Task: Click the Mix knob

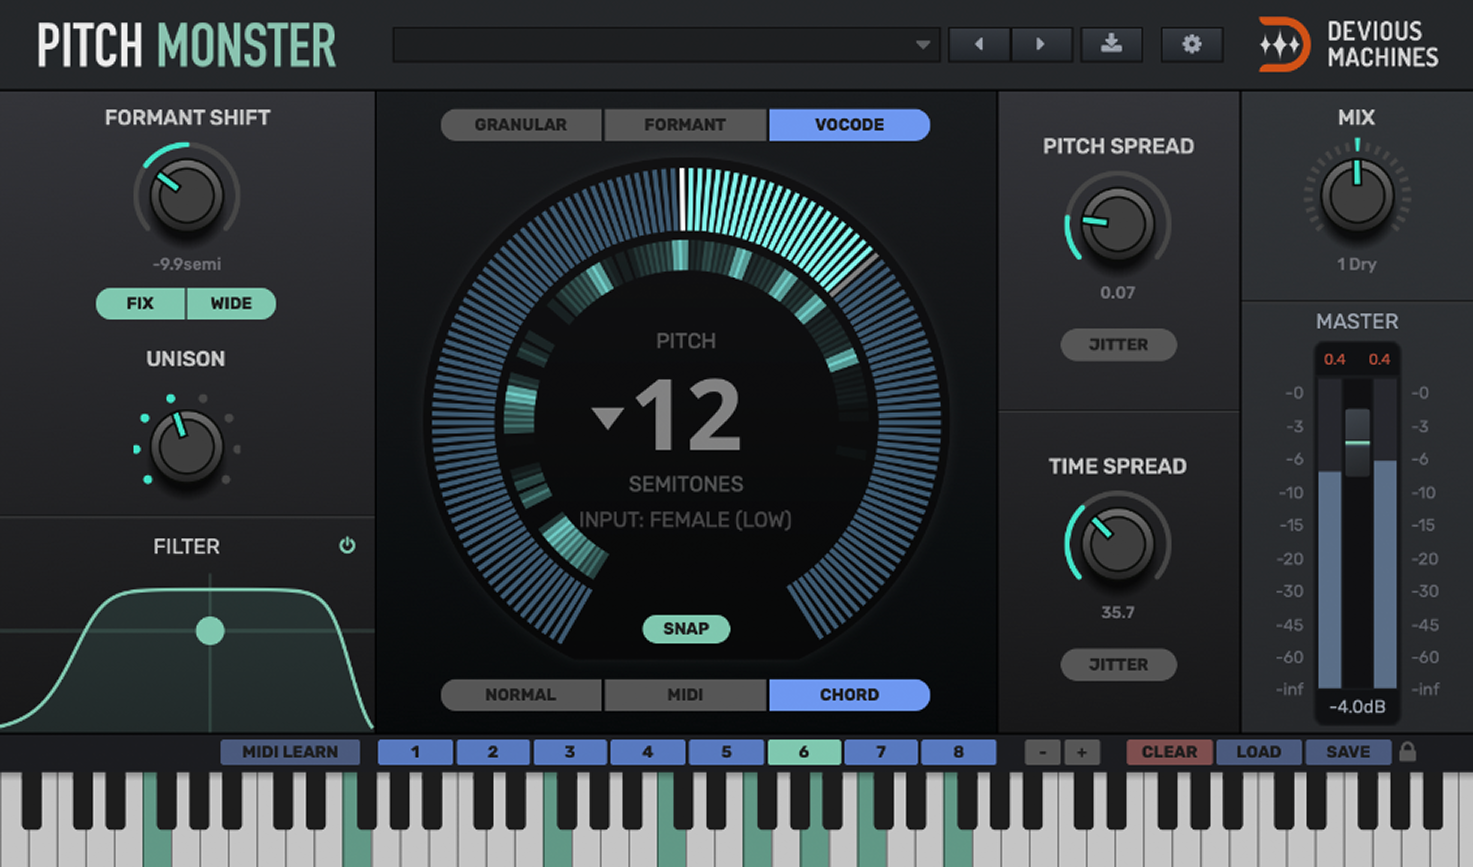Action: click(x=1356, y=195)
